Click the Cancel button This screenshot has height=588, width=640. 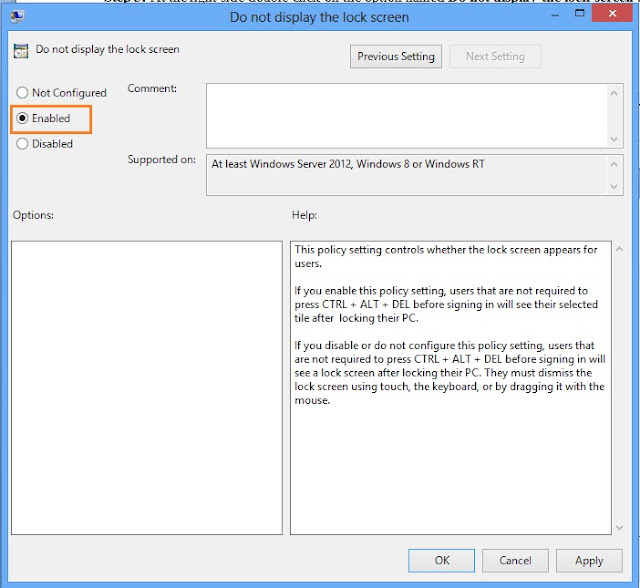click(515, 560)
